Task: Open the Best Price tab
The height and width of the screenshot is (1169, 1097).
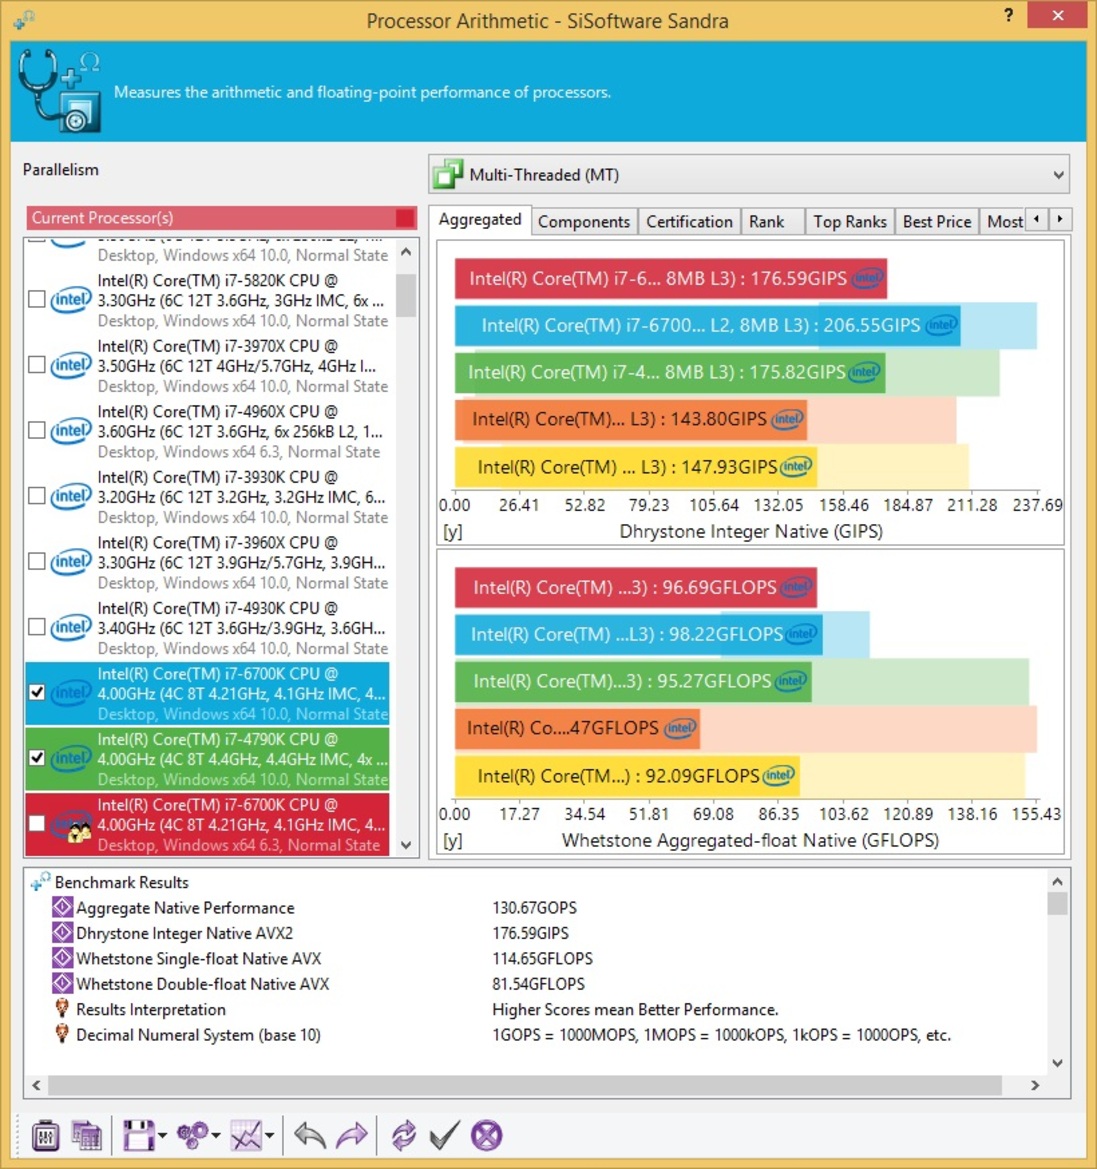Action: pos(937,221)
